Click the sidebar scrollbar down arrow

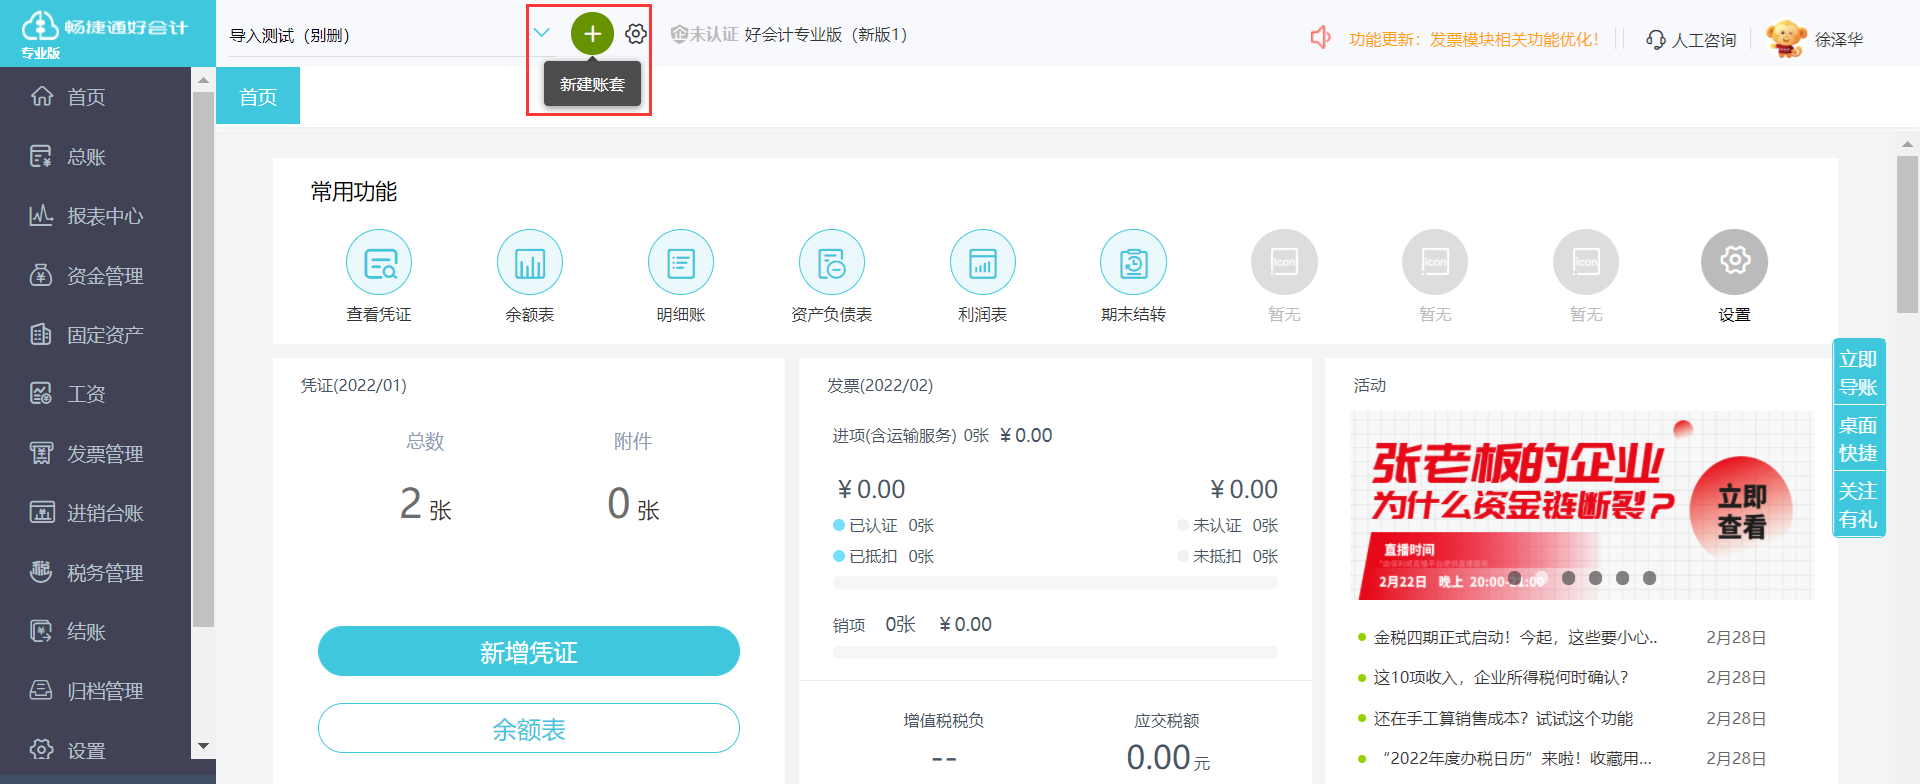[x=204, y=746]
